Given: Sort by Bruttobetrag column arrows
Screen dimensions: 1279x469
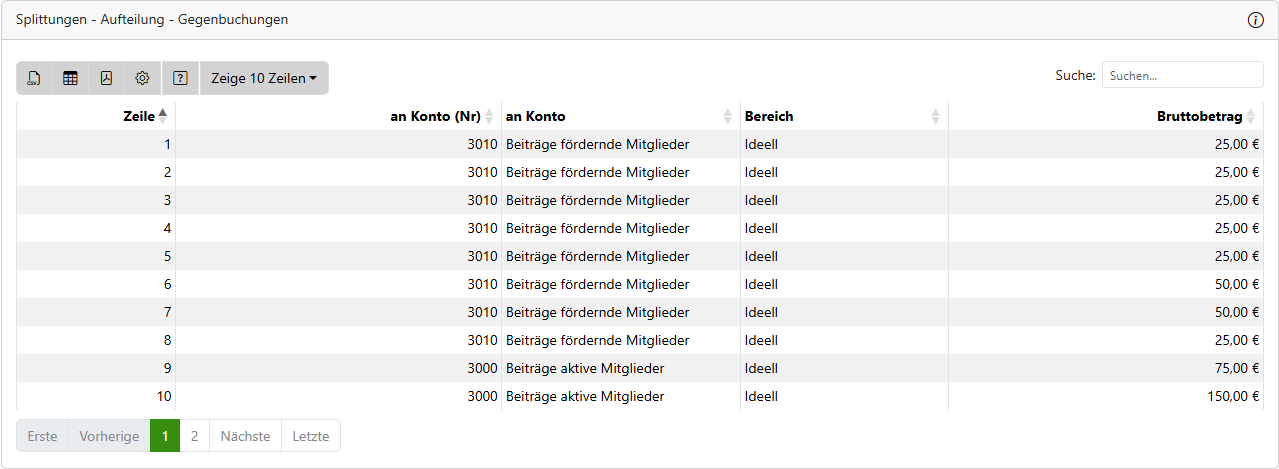Looking at the screenshot, I should coord(1250,116).
